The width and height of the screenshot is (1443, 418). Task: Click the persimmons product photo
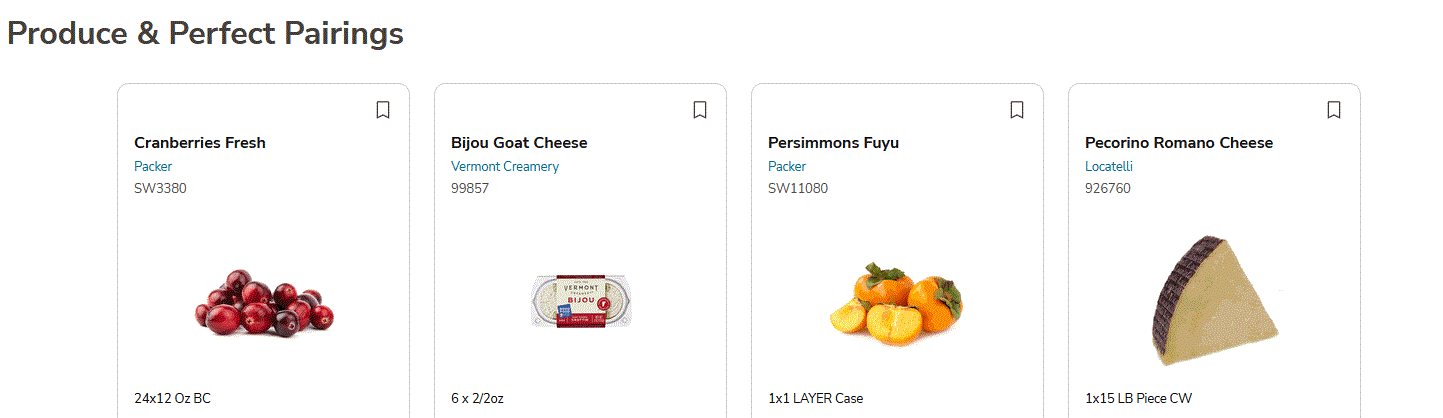896,305
